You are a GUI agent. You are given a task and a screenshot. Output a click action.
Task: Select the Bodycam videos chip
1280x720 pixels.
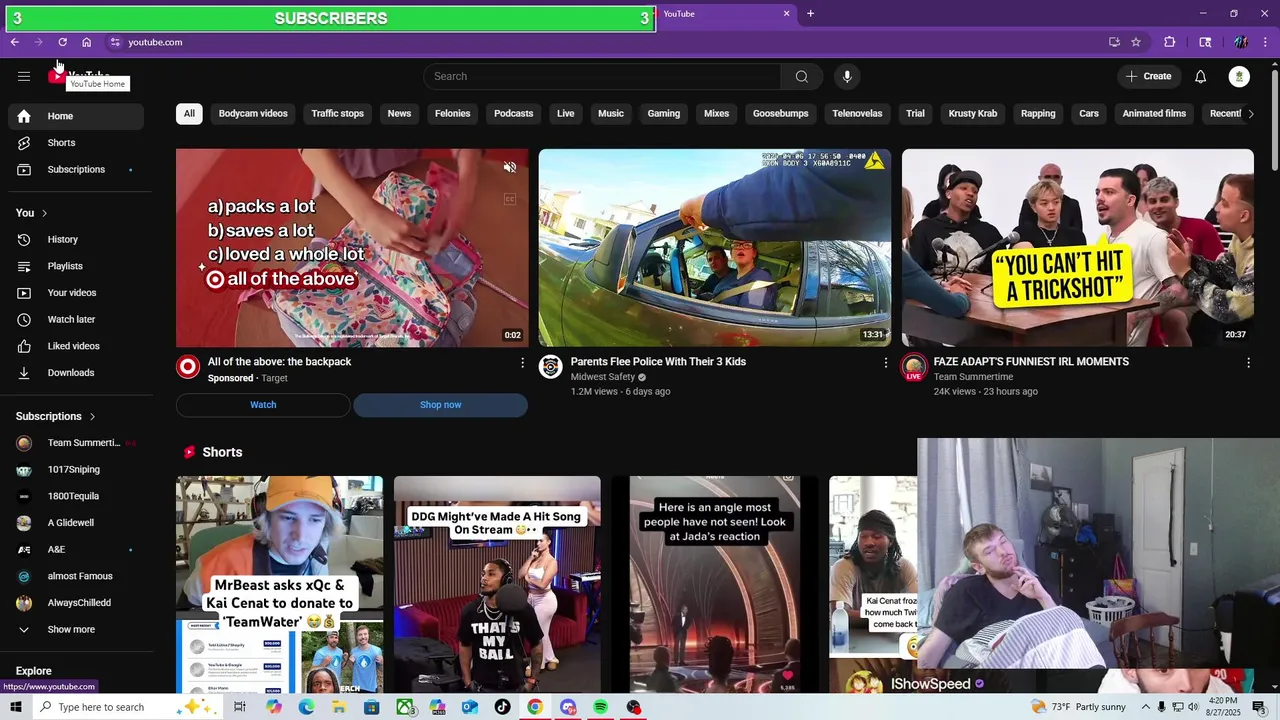(253, 114)
